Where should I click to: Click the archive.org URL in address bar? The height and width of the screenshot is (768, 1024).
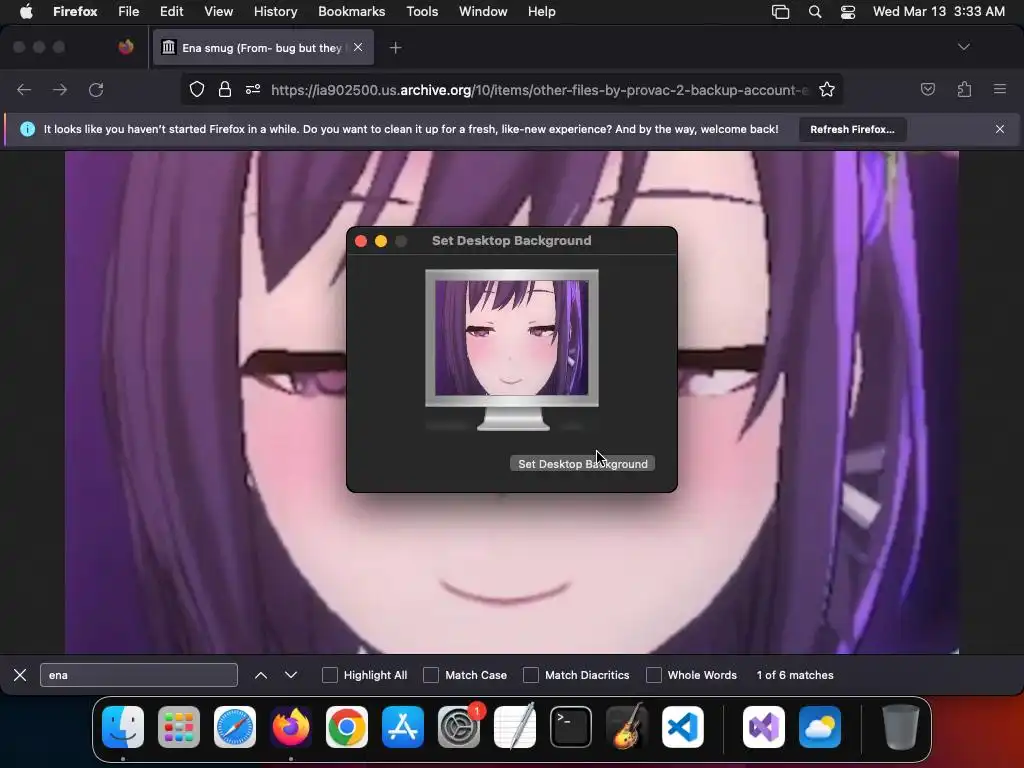click(539, 90)
